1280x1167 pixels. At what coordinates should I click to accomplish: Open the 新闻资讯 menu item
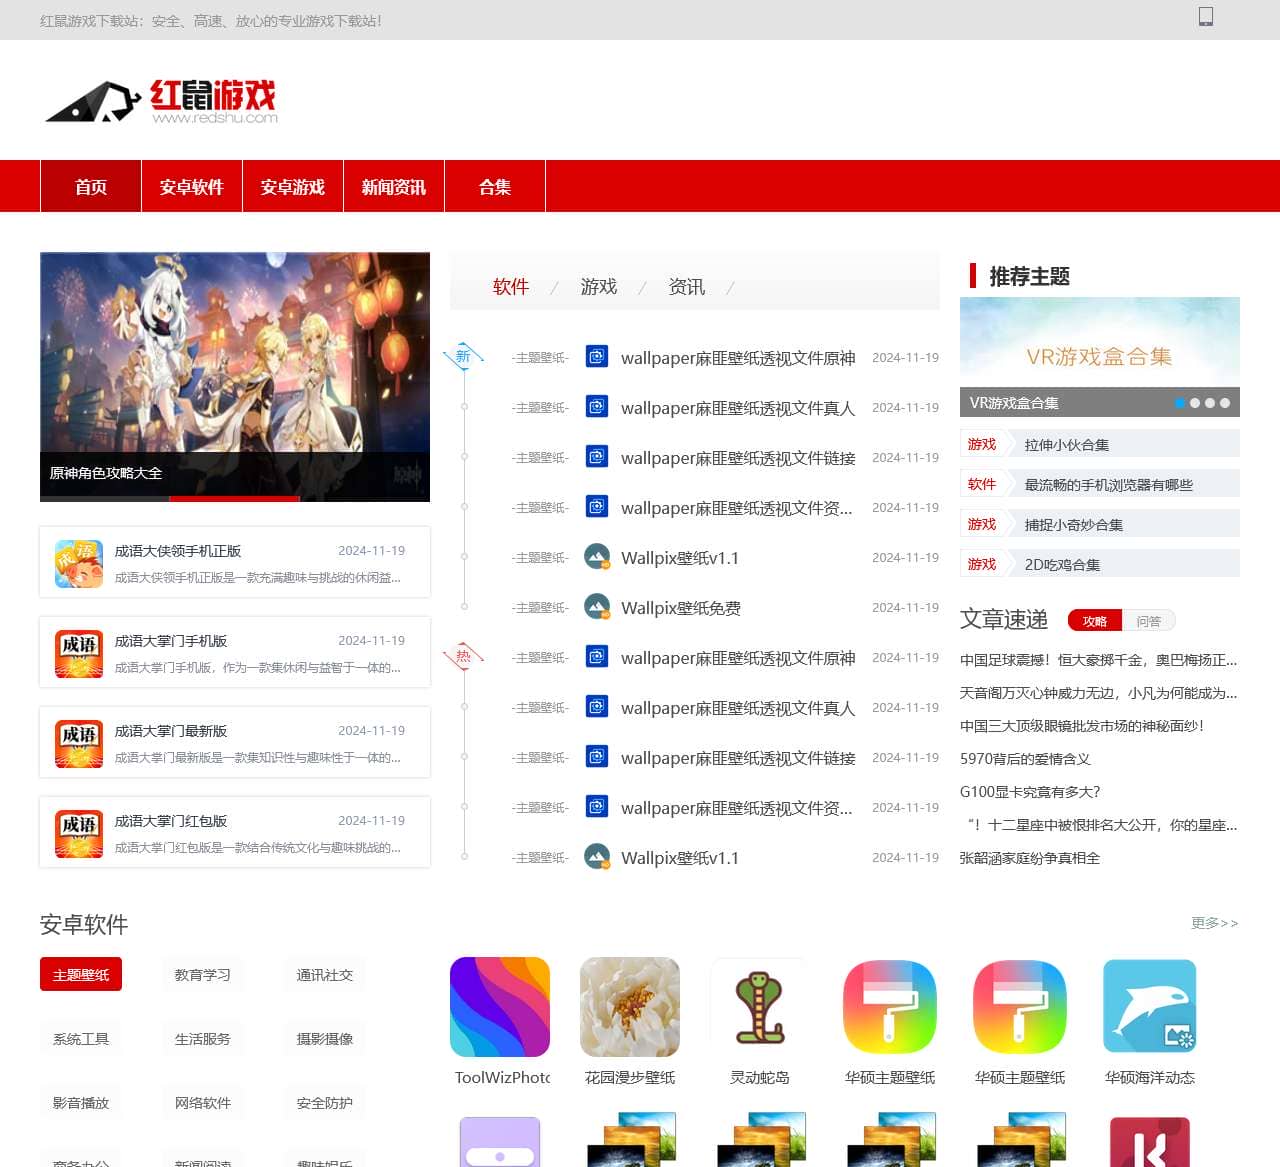click(x=393, y=186)
